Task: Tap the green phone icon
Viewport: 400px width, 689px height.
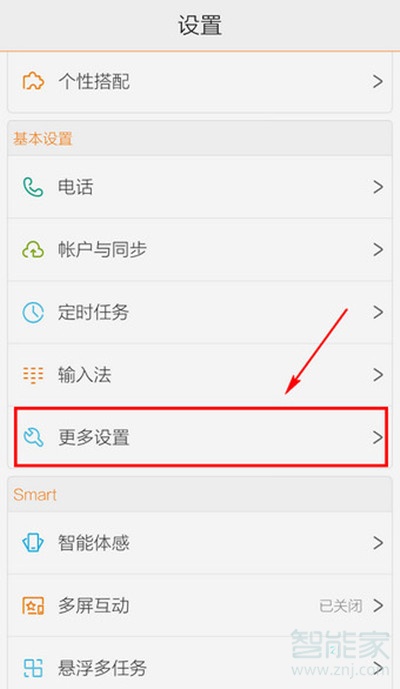Action: (33, 187)
